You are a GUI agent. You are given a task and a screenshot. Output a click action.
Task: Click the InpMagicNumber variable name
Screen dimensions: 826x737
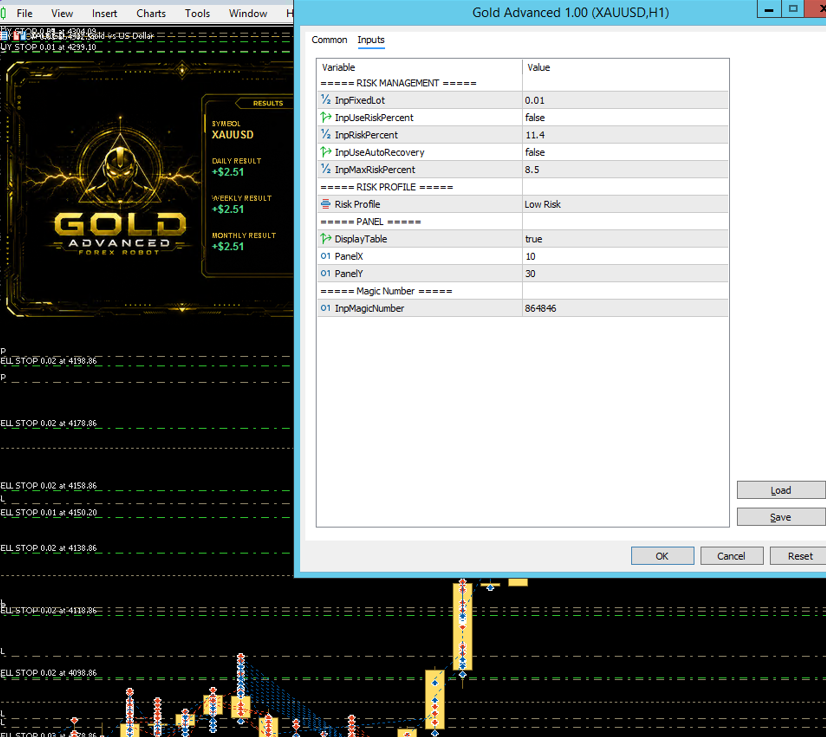coord(369,308)
